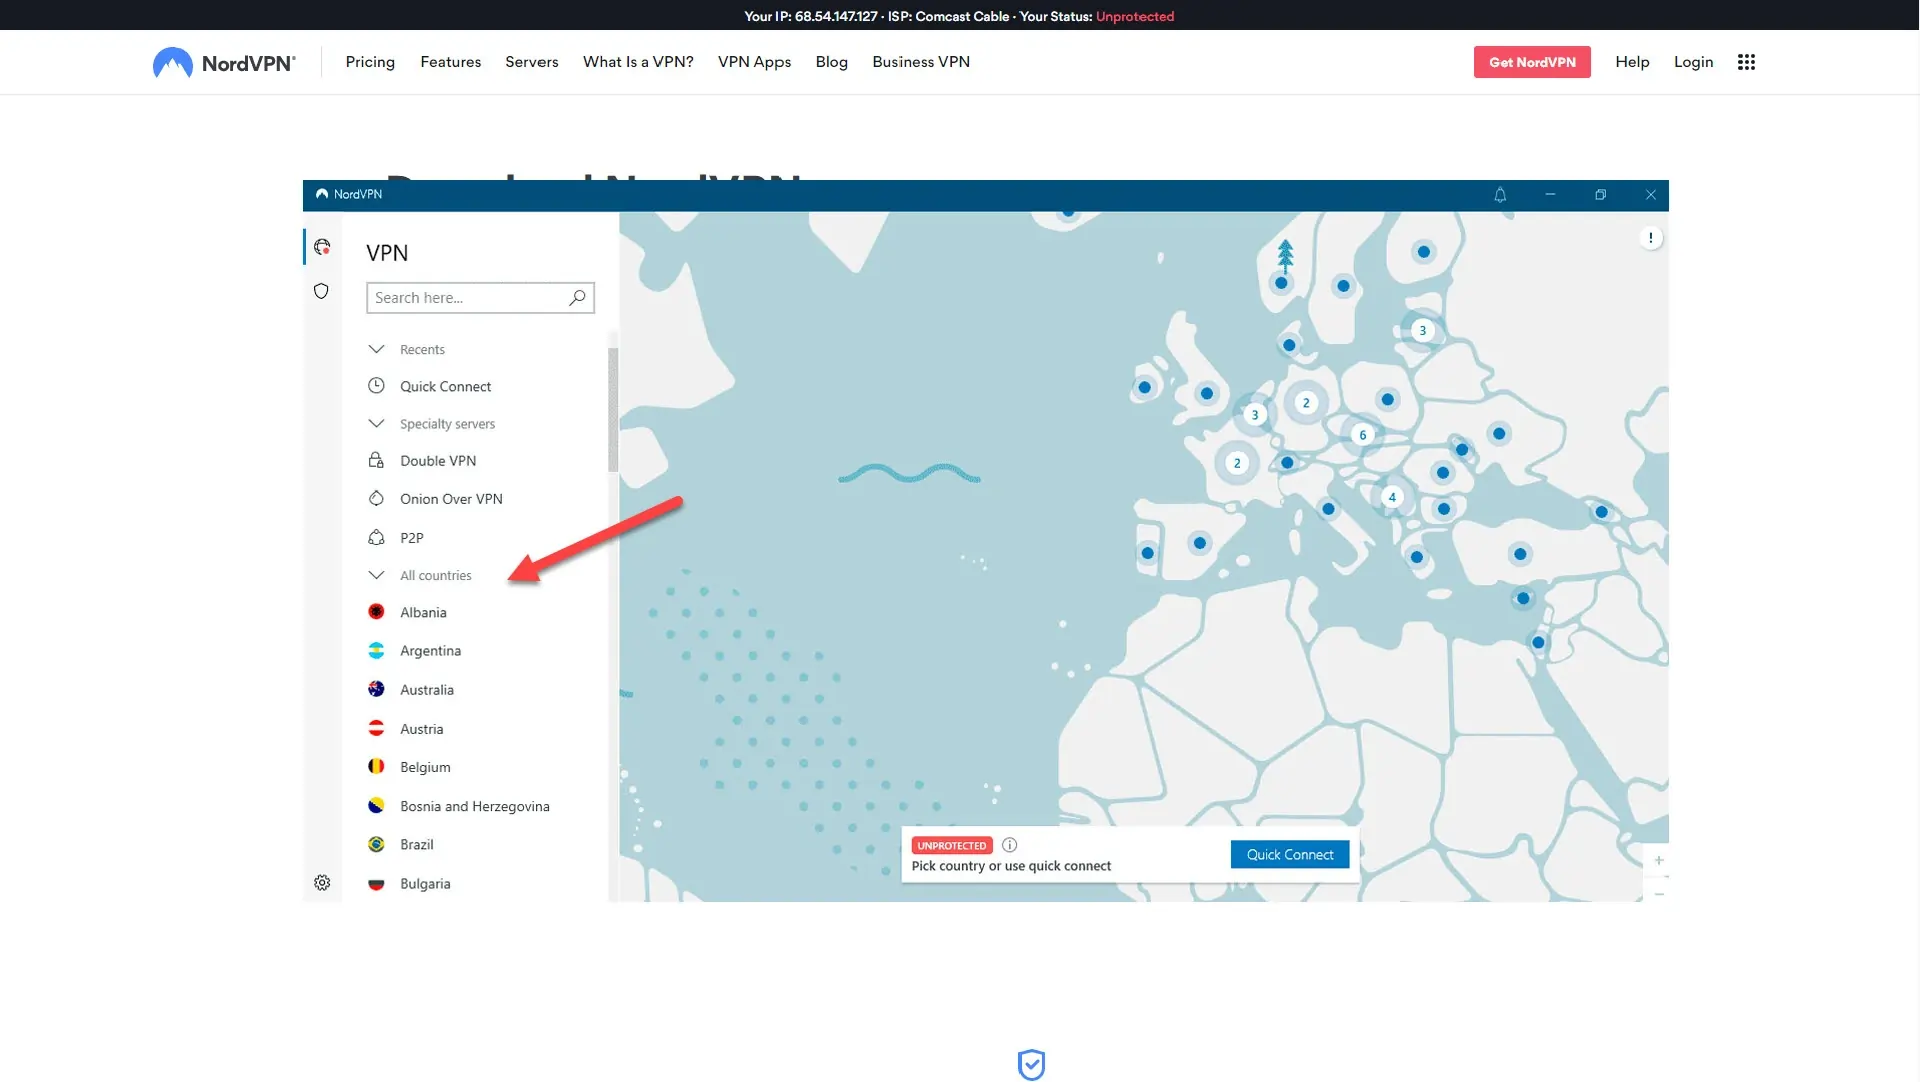Click the Unprotected status in top banner
The width and height of the screenshot is (1920, 1082).
(x=1135, y=16)
